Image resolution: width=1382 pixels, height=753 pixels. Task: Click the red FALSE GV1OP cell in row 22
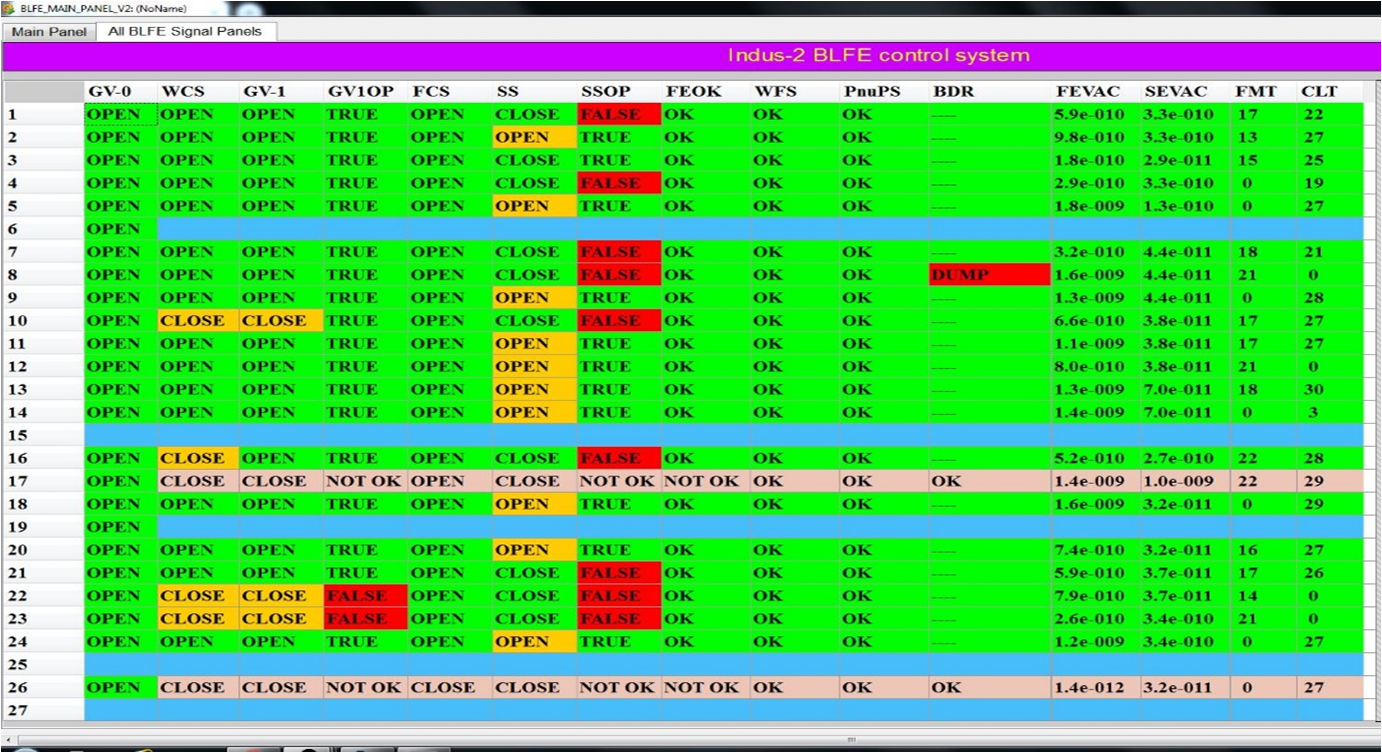366,596
